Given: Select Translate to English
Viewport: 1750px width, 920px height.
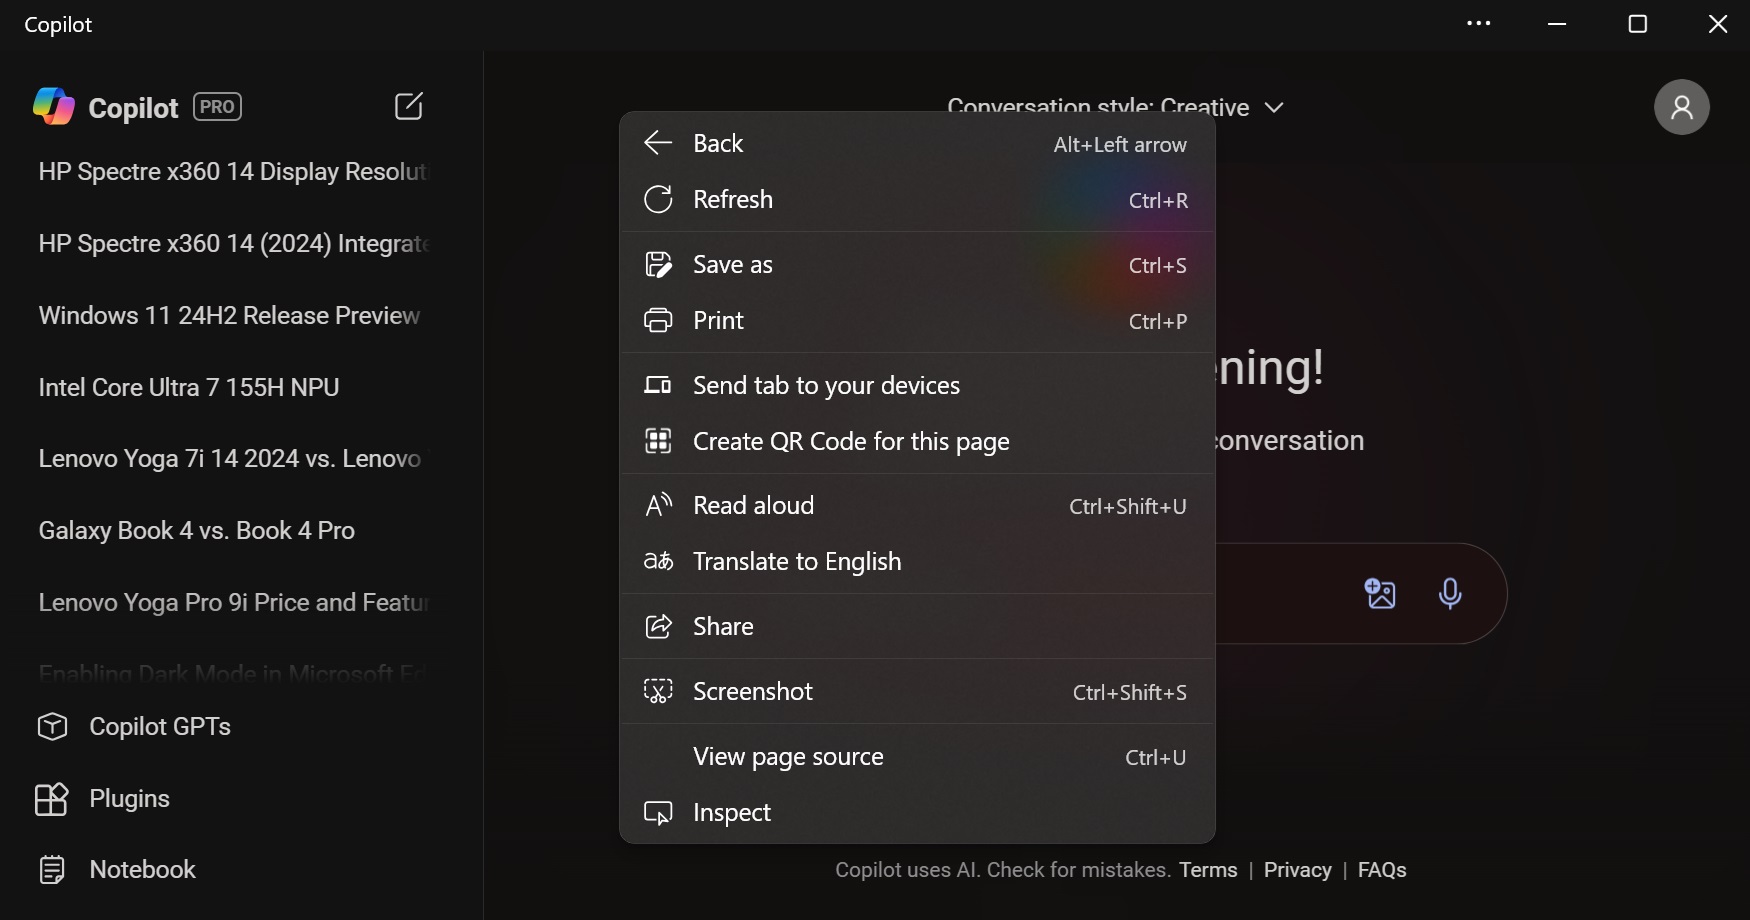Looking at the screenshot, I should [796, 561].
